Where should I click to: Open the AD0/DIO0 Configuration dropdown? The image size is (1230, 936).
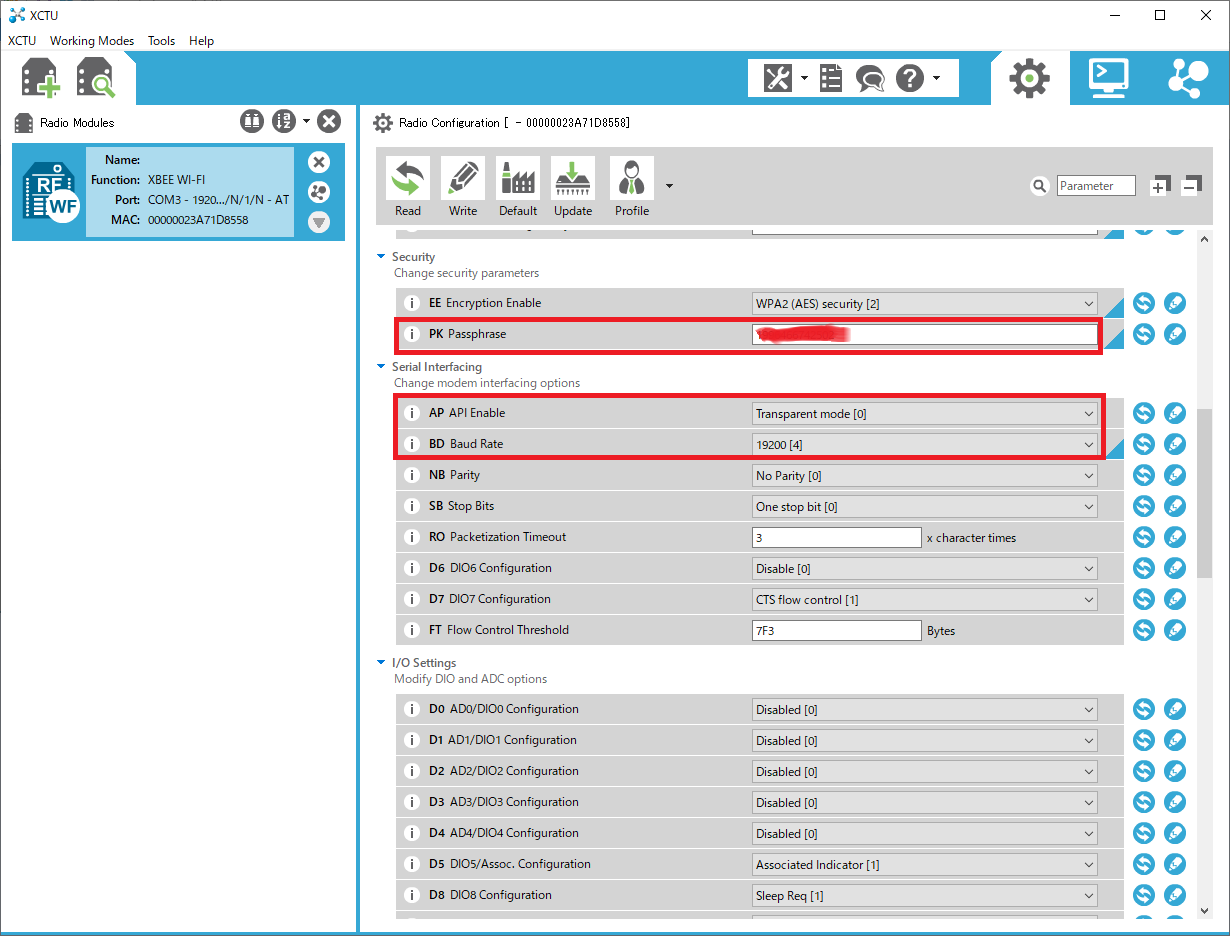(924, 709)
